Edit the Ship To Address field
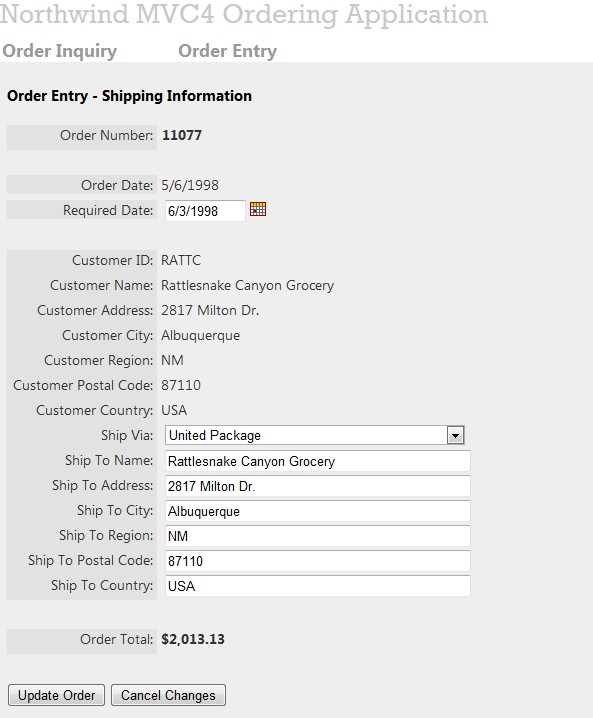 click(x=317, y=486)
